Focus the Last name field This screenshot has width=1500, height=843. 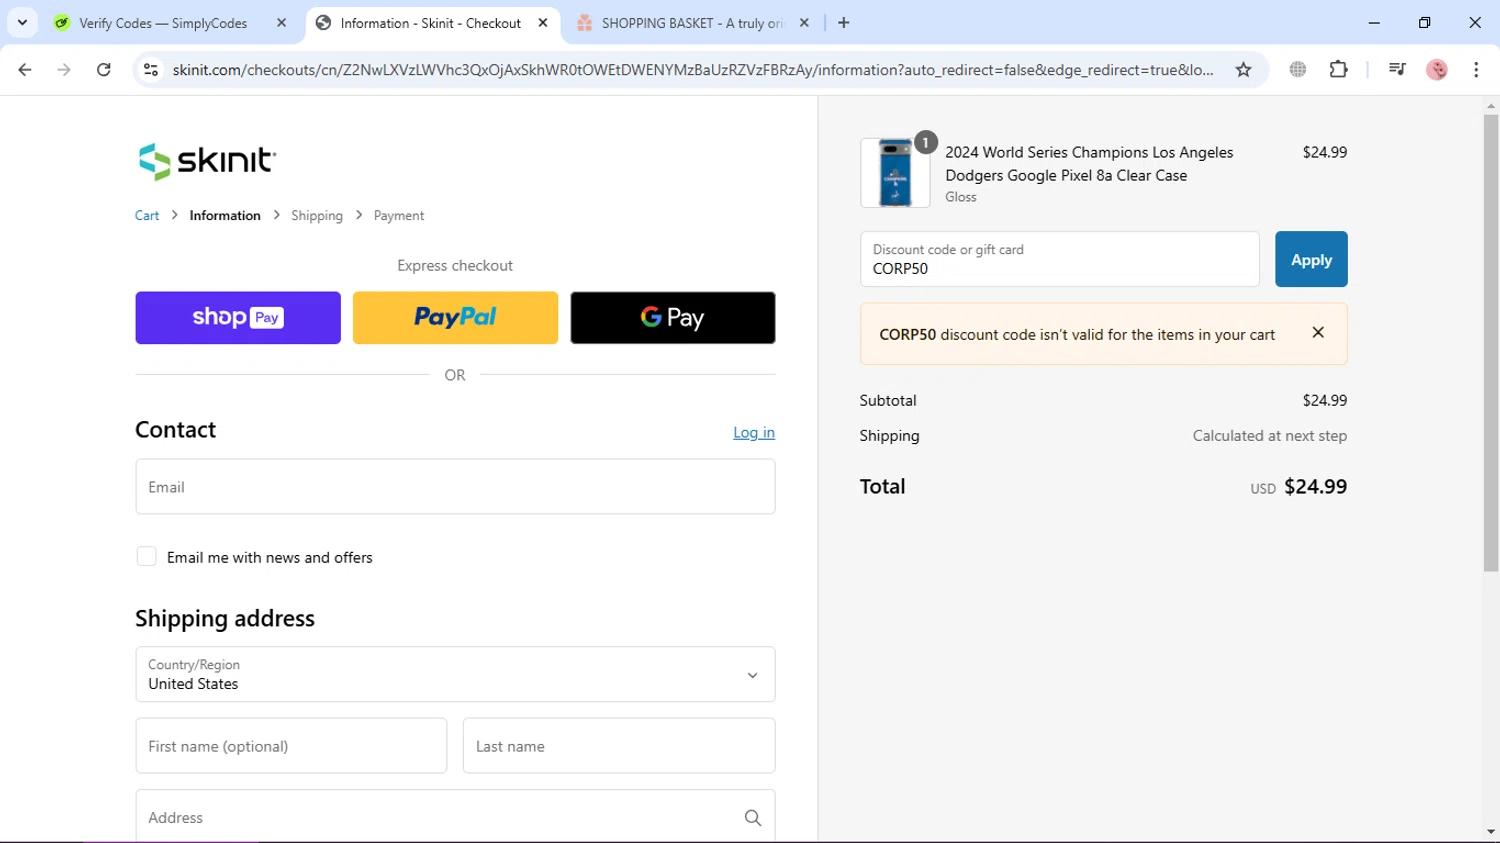[x=619, y=746]
